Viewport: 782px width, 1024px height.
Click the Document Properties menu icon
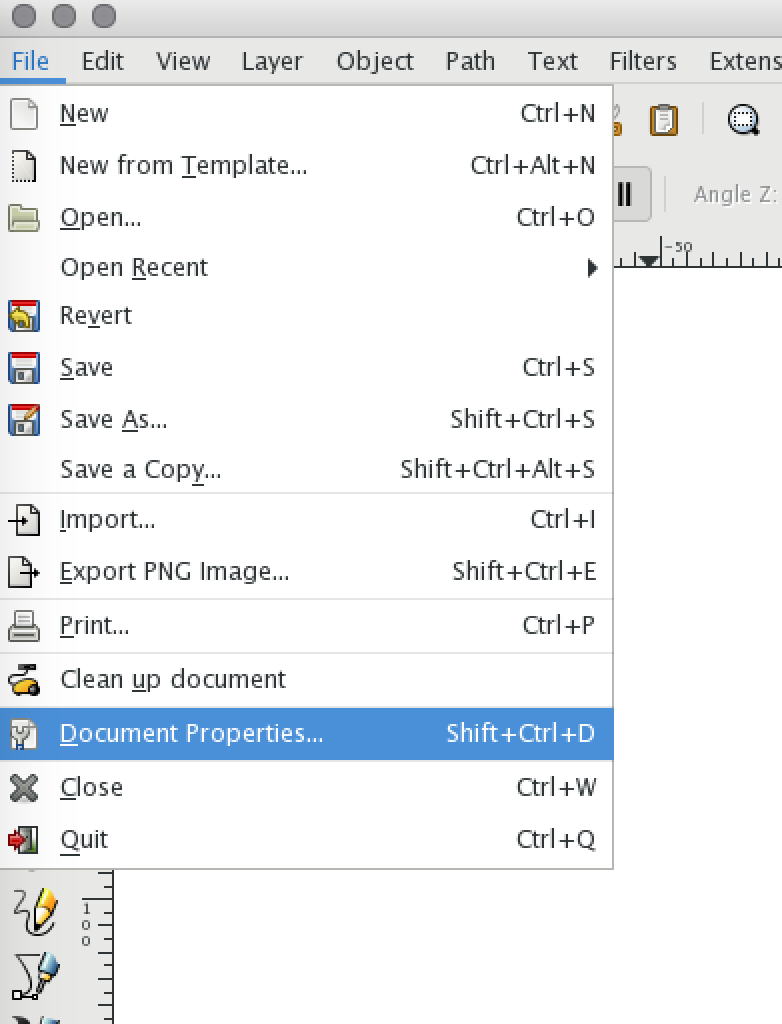pyautogui.click(x=23, y=735)
